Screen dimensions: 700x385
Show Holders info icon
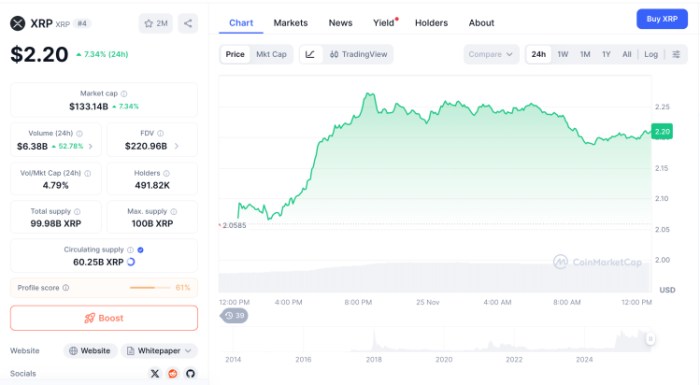[x=166, y=173]
